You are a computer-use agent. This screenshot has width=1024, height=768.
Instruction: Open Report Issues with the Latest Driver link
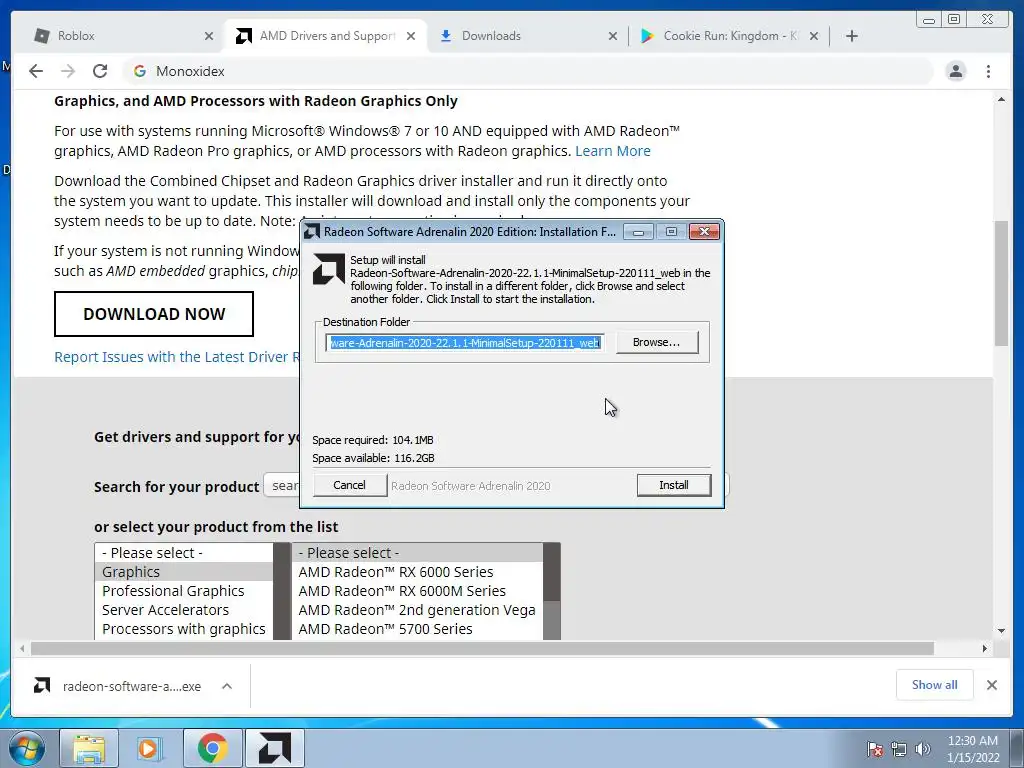(177, 357)
